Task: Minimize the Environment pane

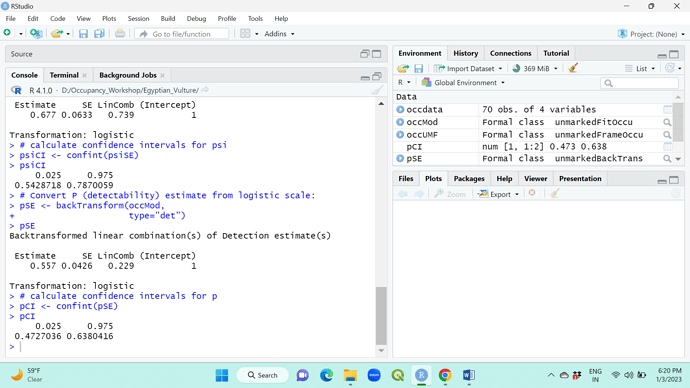Action: [x=662, y=55]
